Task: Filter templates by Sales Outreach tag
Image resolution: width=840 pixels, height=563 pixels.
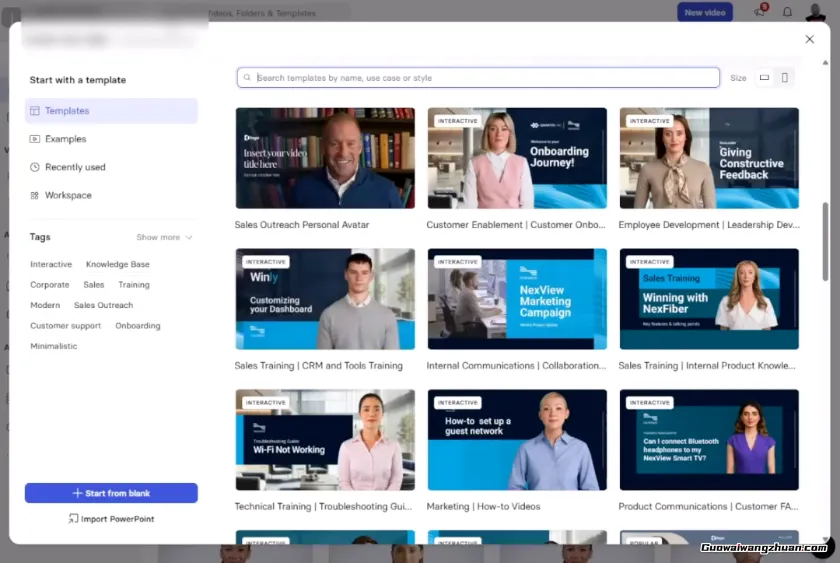Action: [x=103, y=305]
